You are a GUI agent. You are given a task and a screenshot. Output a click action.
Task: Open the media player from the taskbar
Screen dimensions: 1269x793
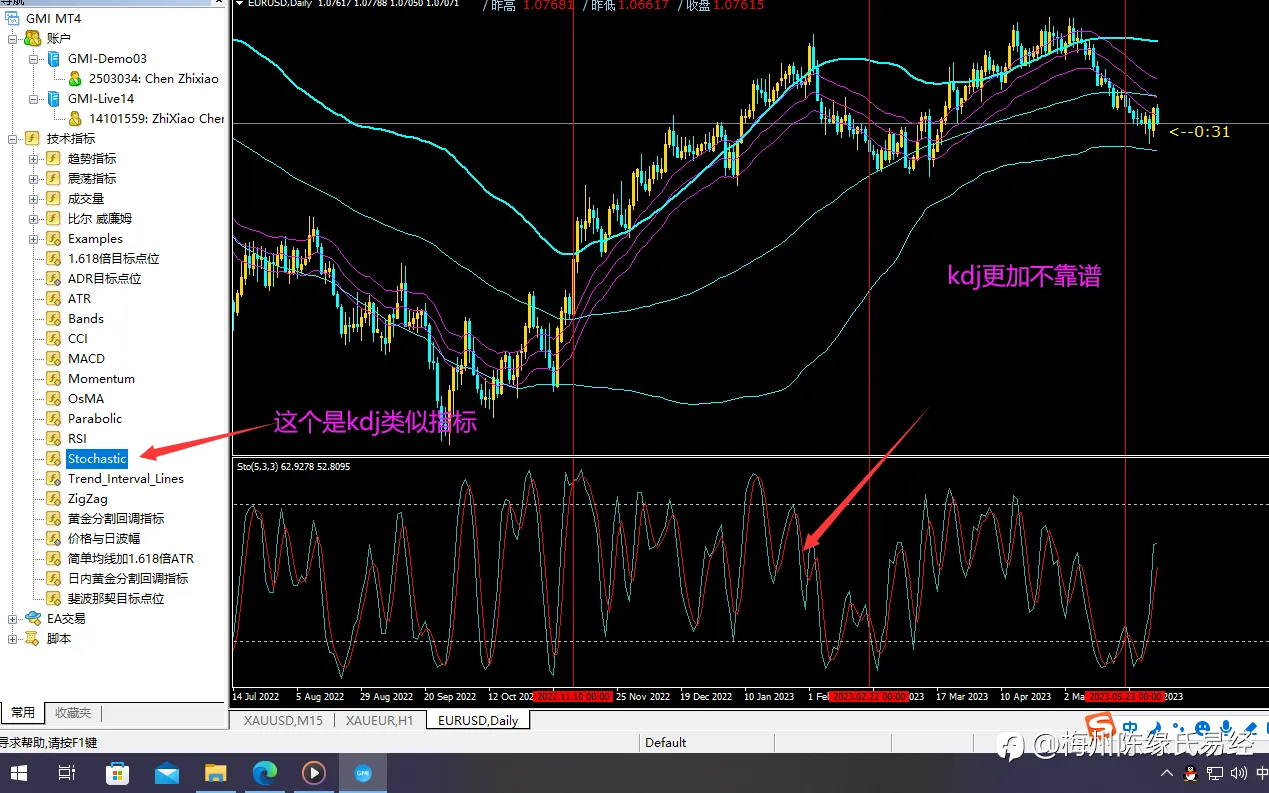tap(314, 773)
